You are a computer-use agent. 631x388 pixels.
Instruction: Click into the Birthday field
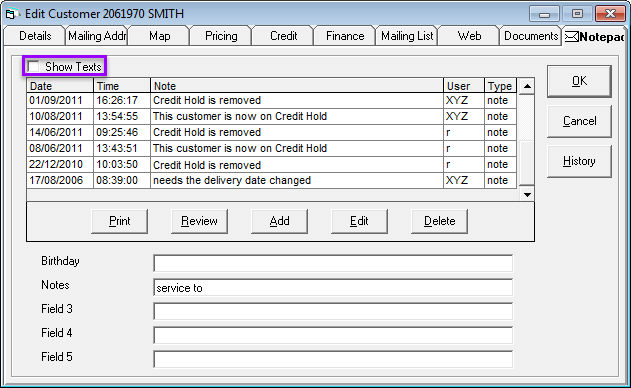coord(333,263)
